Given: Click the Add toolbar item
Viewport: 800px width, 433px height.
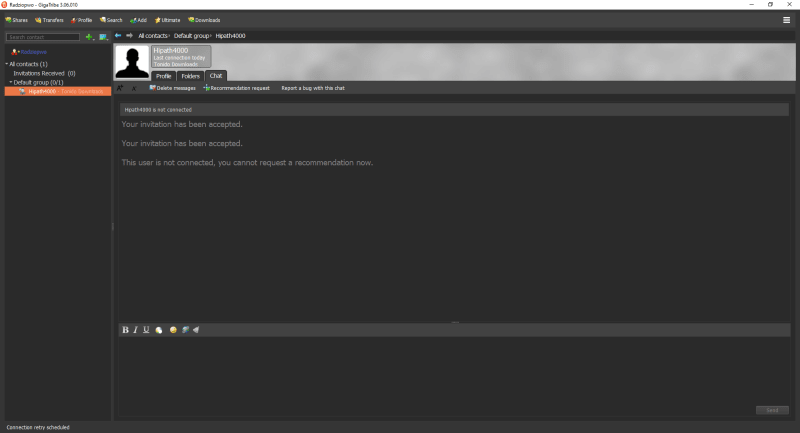Looking at the screenshot, I should point(138,20).
